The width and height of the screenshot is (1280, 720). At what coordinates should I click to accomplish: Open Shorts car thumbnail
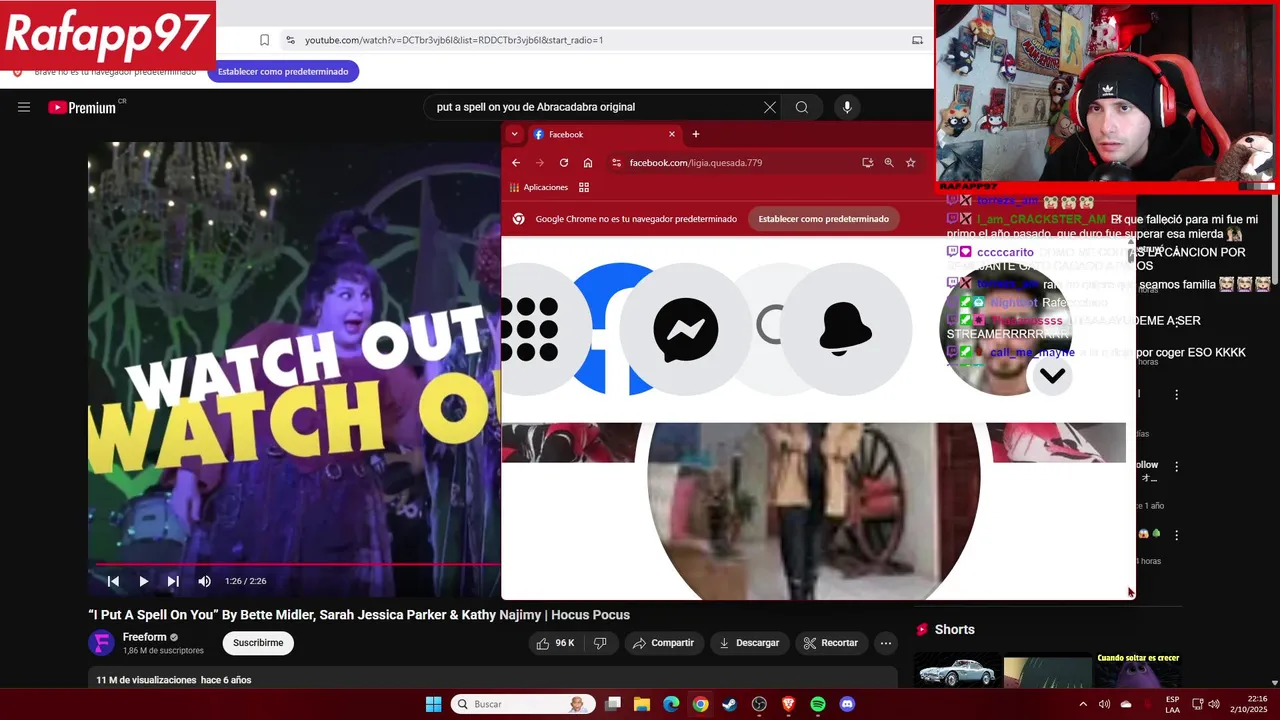pos(958,670)
